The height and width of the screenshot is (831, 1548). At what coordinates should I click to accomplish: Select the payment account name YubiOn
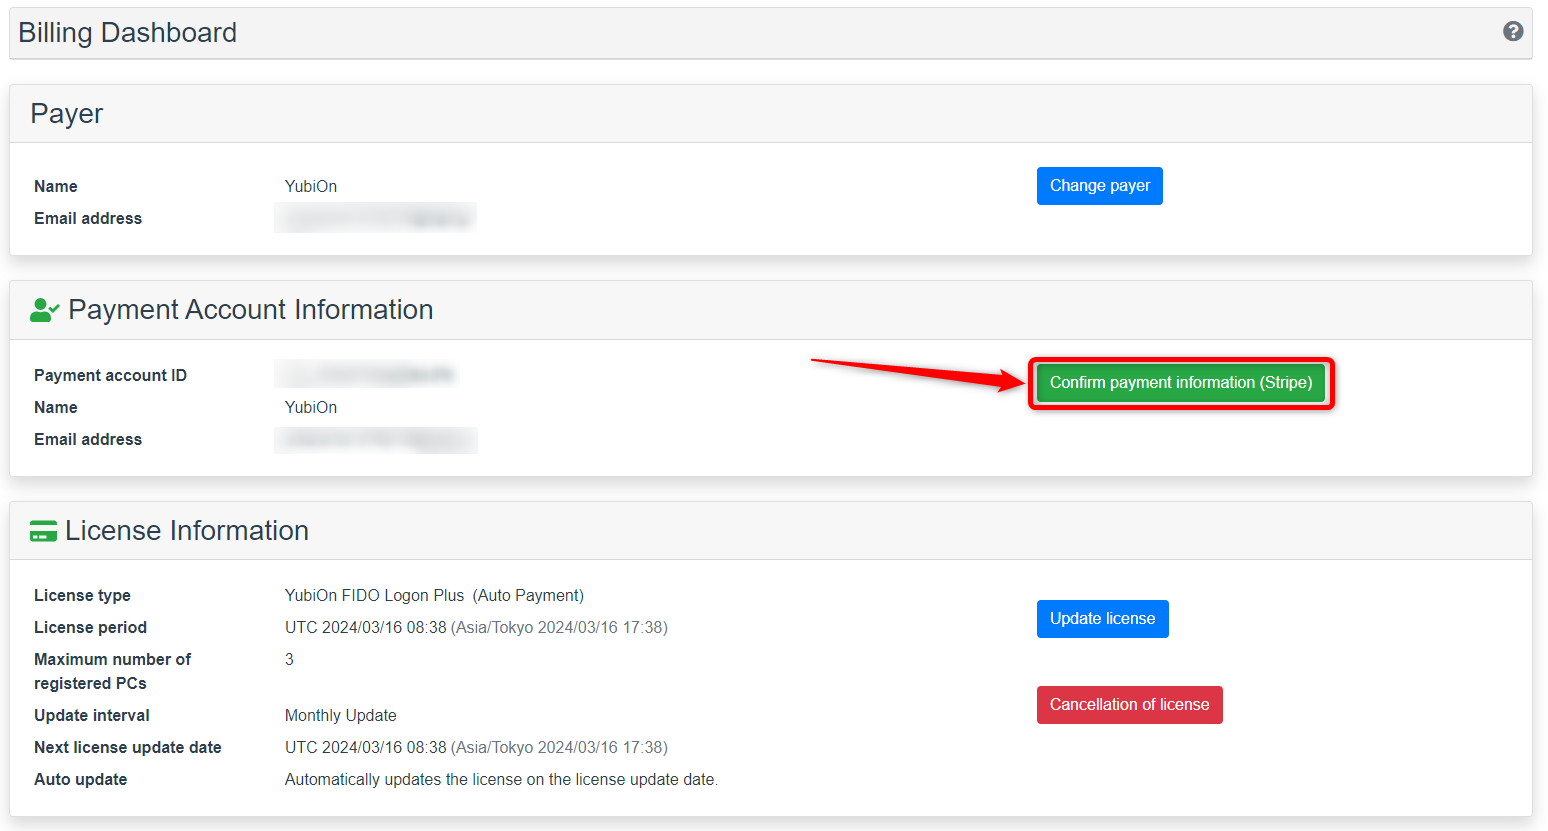(311, 407)
